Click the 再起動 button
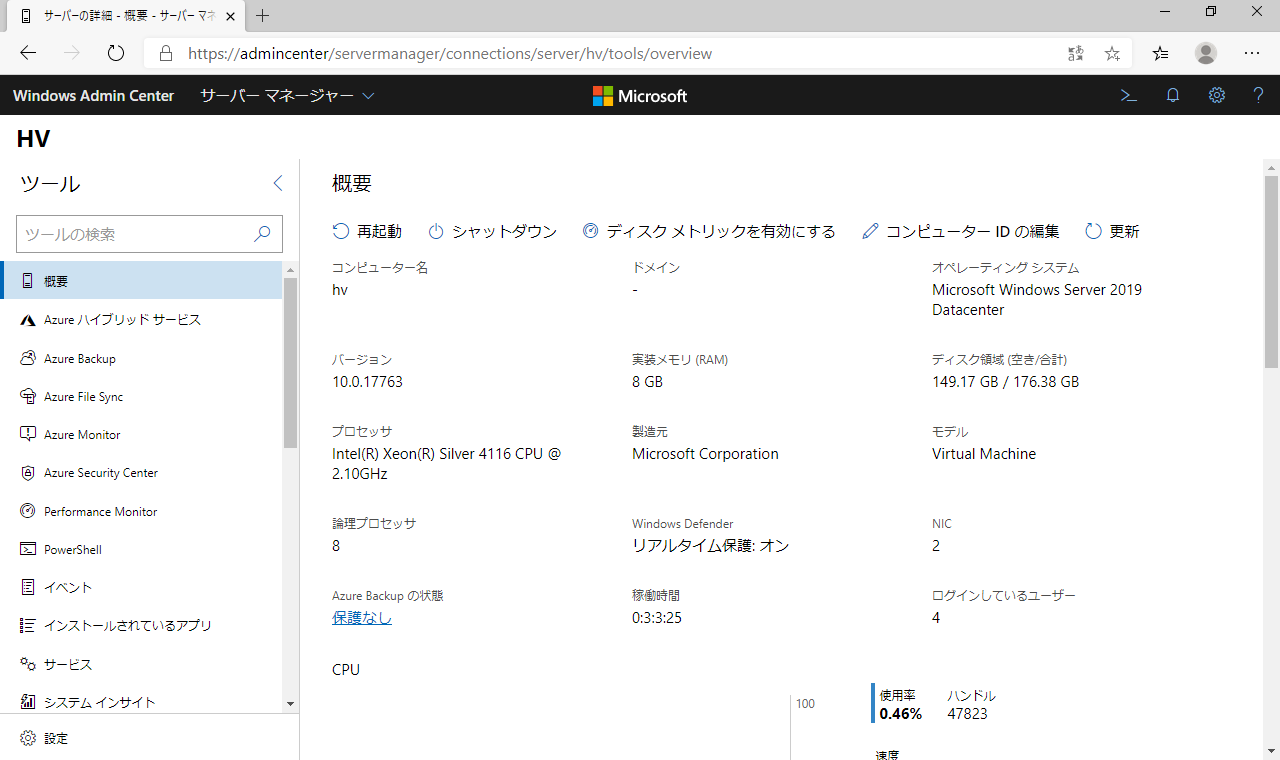 coord(367,231)
